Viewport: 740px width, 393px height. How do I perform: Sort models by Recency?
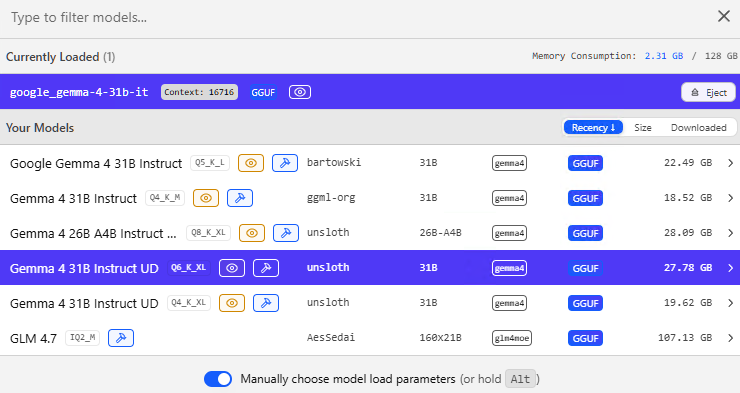tap(593, 127)
